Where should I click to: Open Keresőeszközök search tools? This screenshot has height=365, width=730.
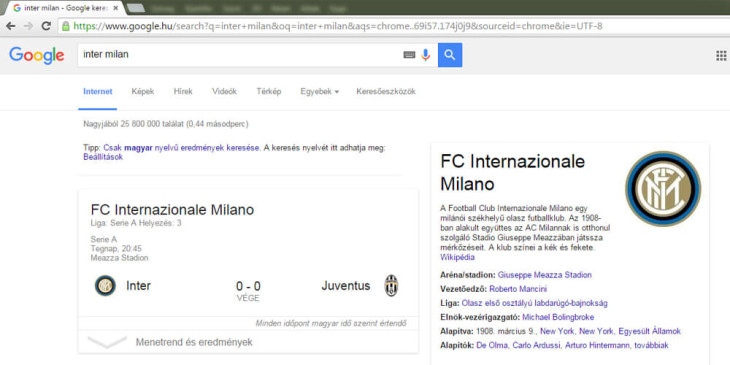pos(386,92)
